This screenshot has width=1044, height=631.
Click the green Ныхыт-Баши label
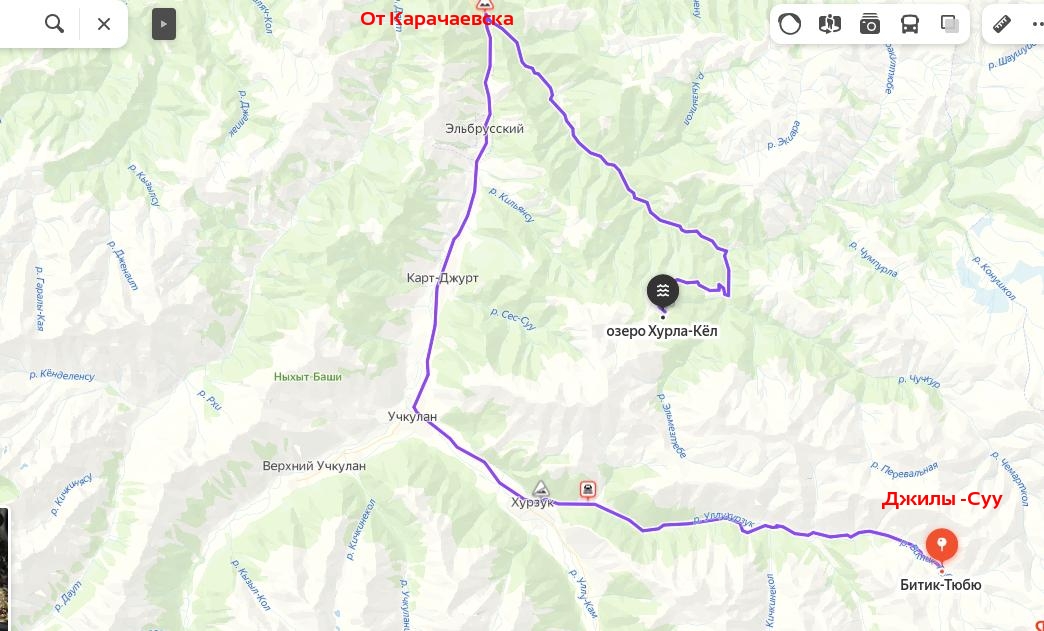click(x=308, y=377)
